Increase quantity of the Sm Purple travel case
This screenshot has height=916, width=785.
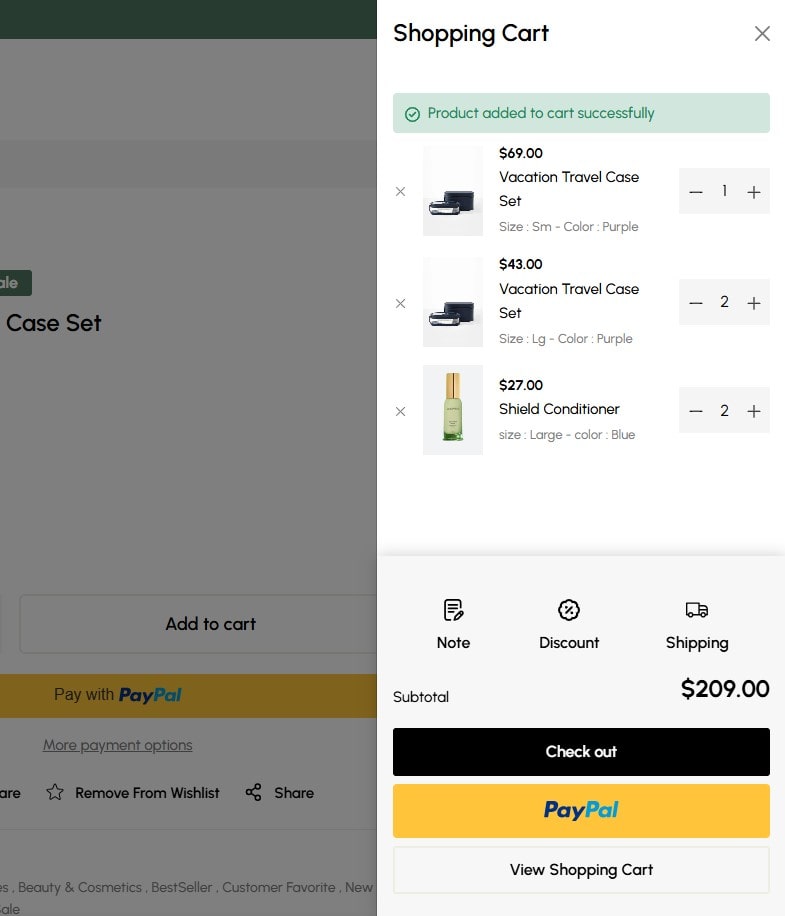coord(753,192)
